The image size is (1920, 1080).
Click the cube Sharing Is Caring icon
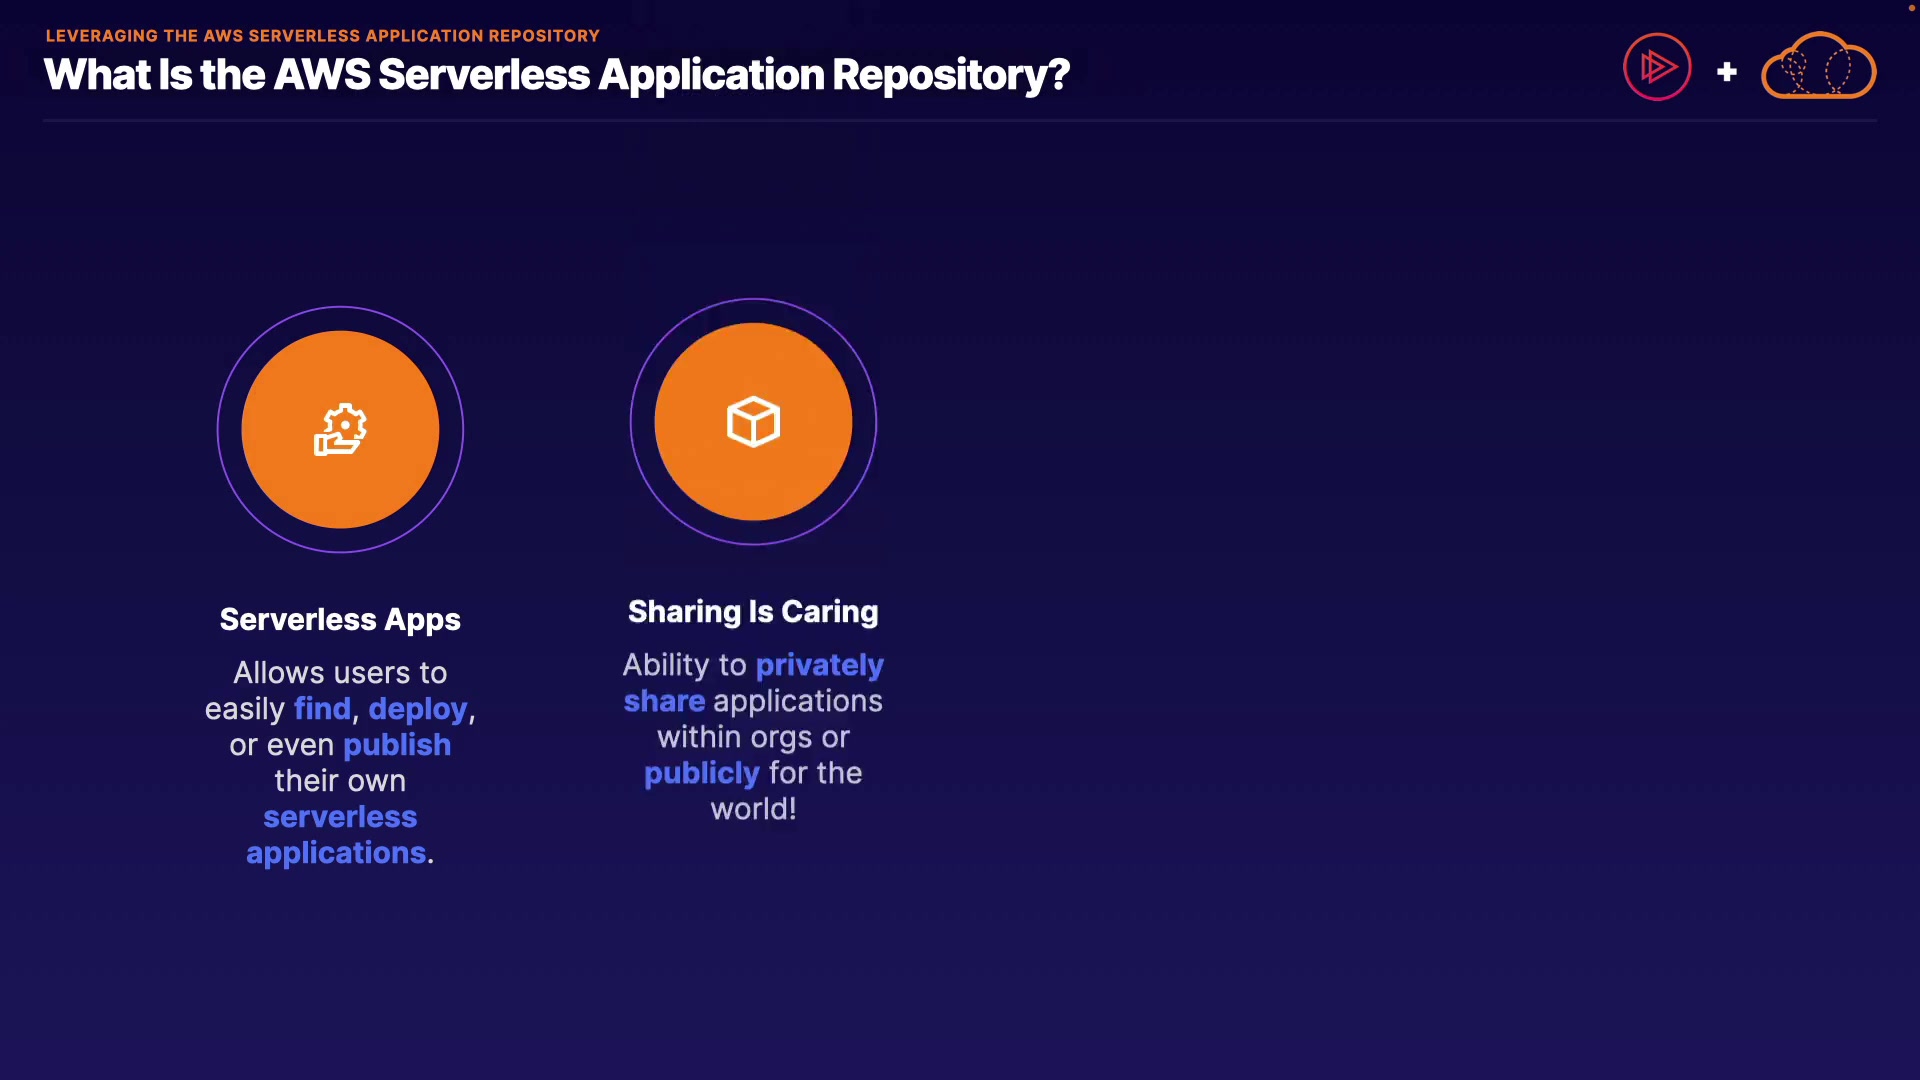753,421
